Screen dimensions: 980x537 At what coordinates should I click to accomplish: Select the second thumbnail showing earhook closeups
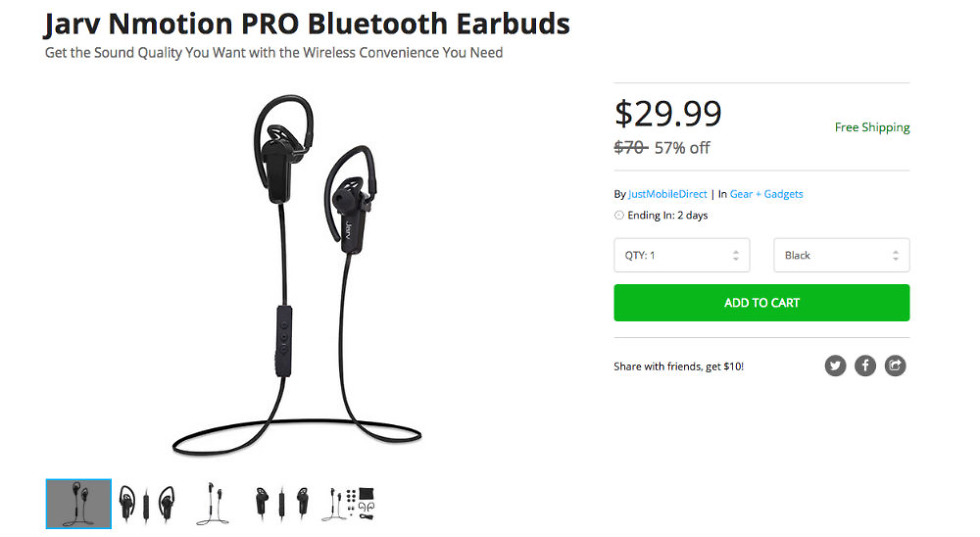pos(148,503)
